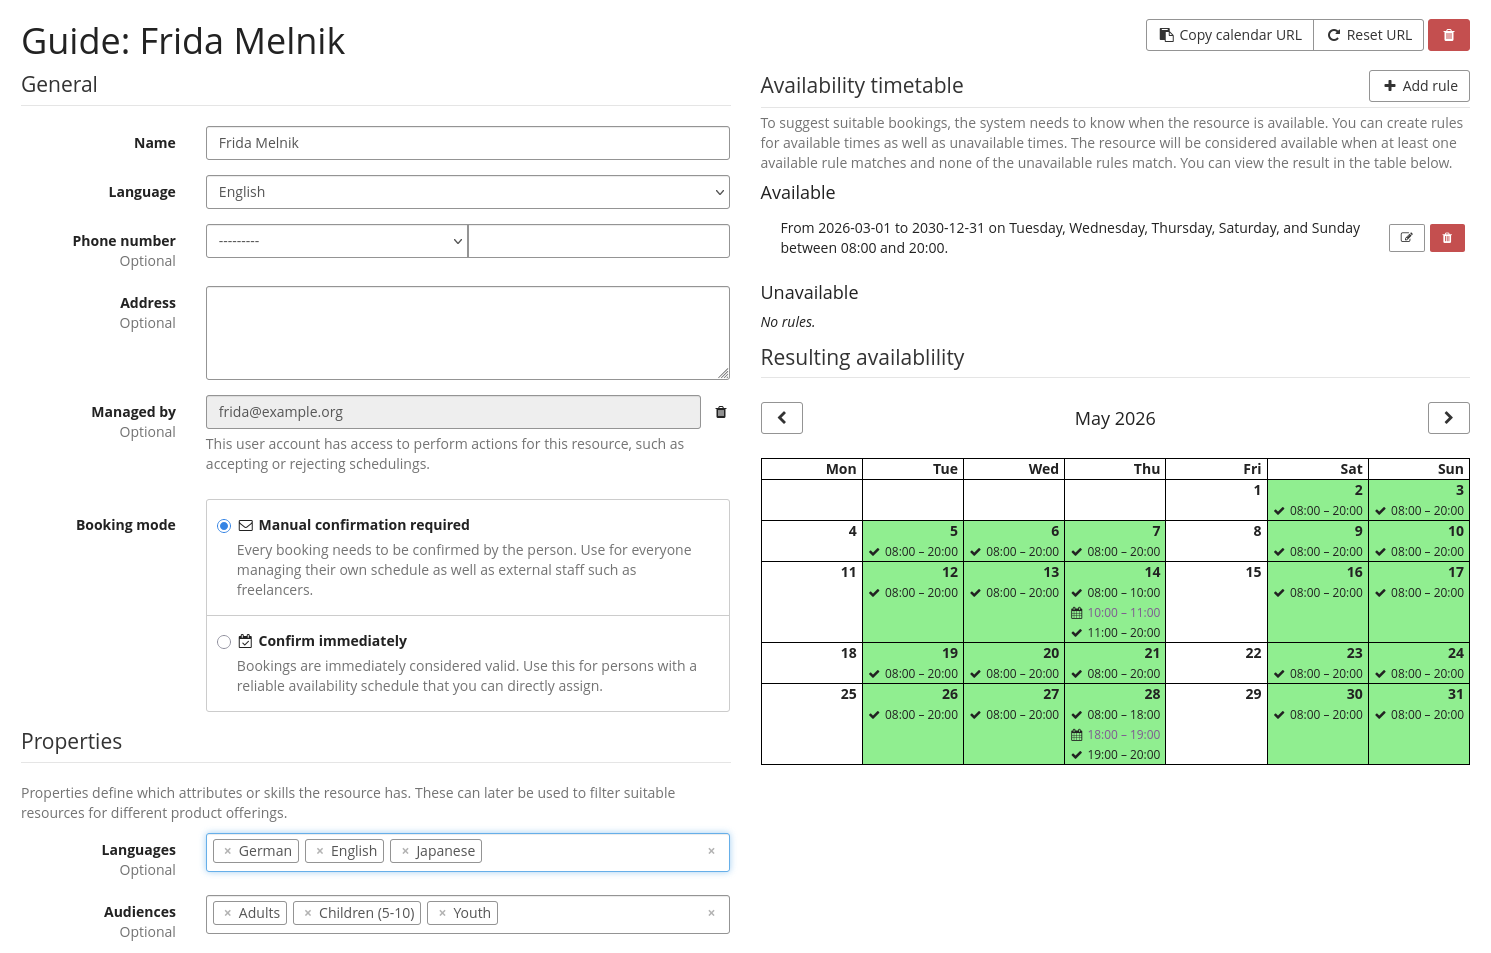Click Copy calendar URL button
This screenshot has height=953, width=1491.
click(x=1230, y=35)
